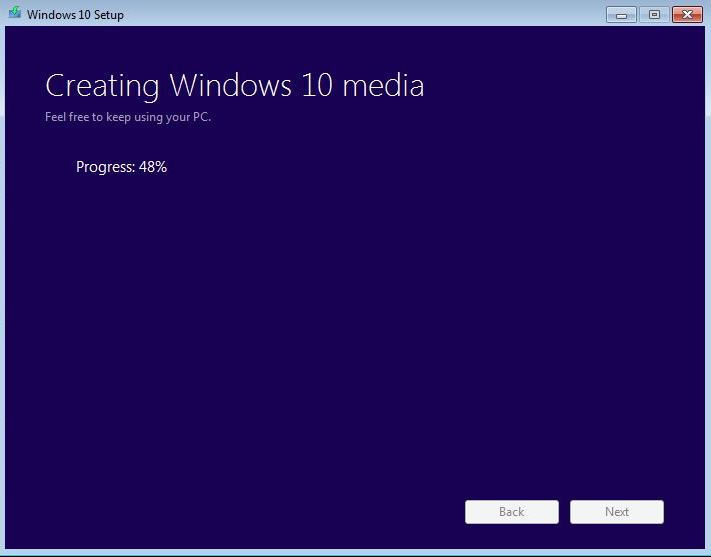This screenshot has width=711, height=557.
Task: Click the bottom window border edge
Action: 355,553
